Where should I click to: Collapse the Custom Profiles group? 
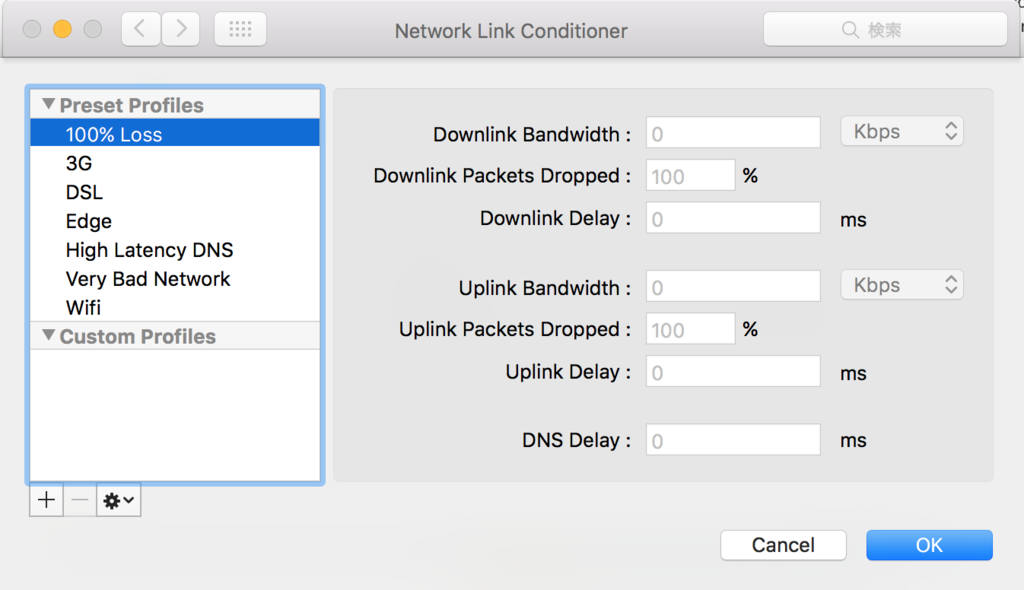click(48, 335)
